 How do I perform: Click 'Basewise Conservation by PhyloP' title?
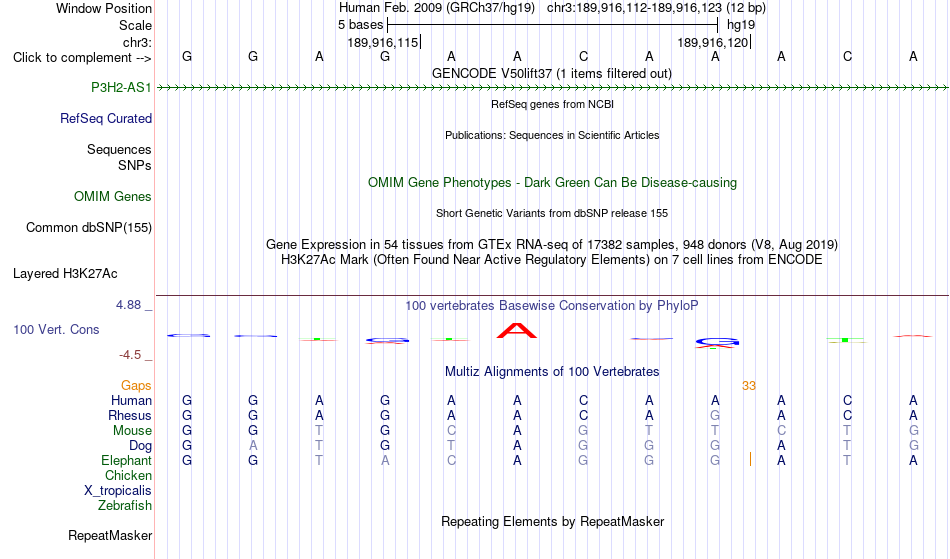coord(552,305)
